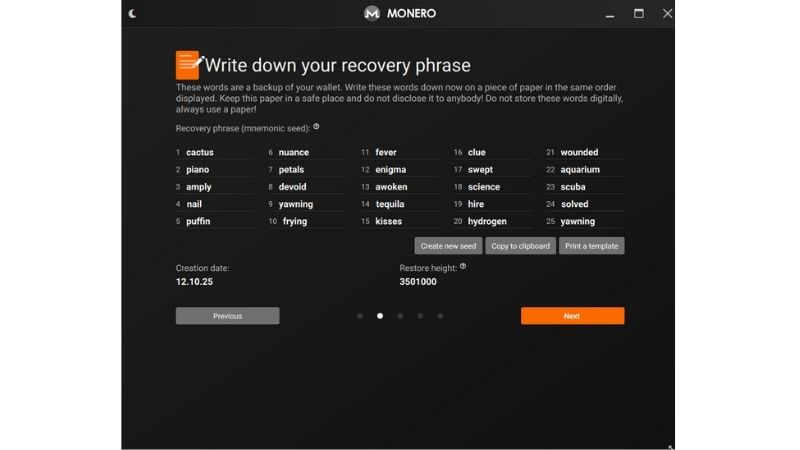Screen dimensions: 800x450
Task: Click seed word 24 'solved'
Action: [574, 204]
